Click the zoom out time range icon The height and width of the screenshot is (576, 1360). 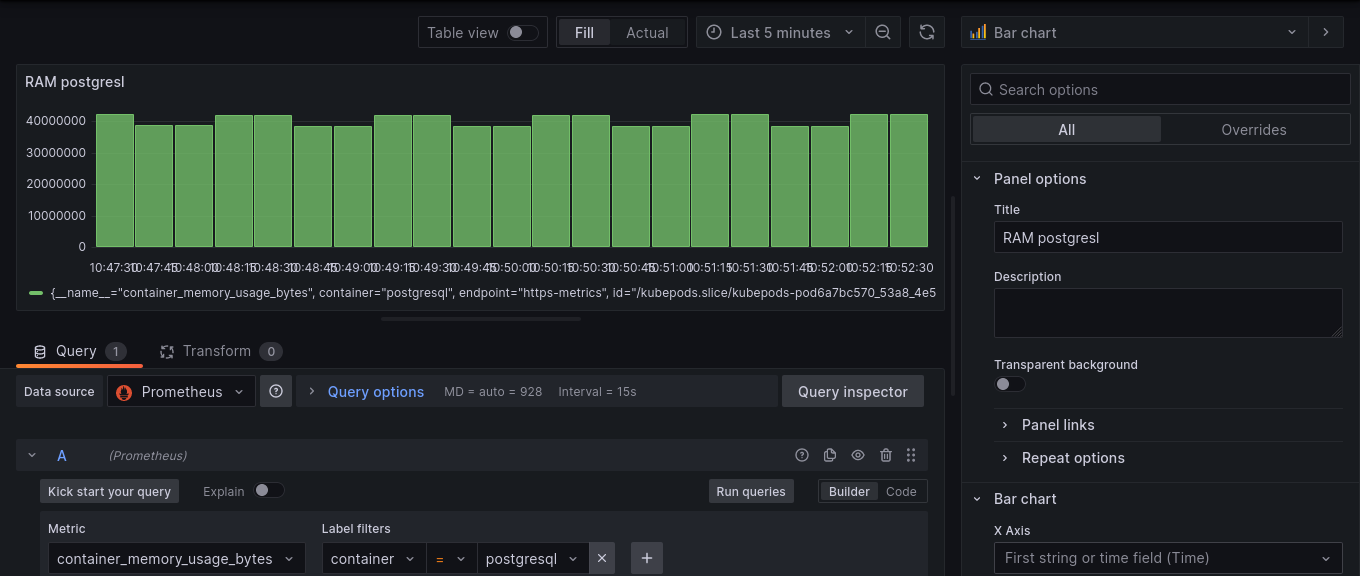[x=883, y=32]
